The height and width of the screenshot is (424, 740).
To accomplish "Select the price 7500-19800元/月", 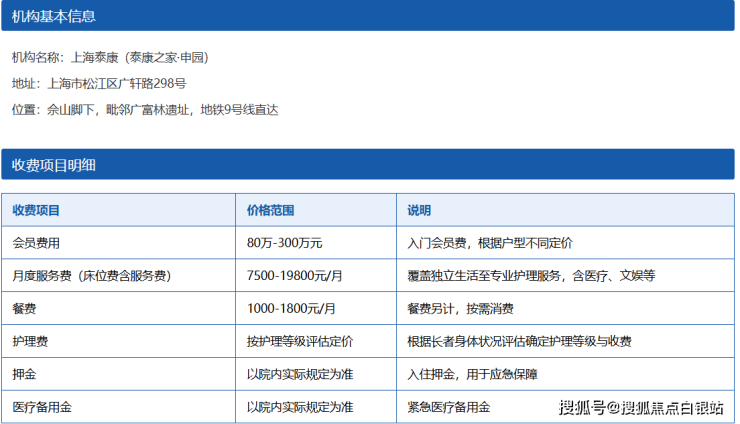I will click(x=294, y=276).
